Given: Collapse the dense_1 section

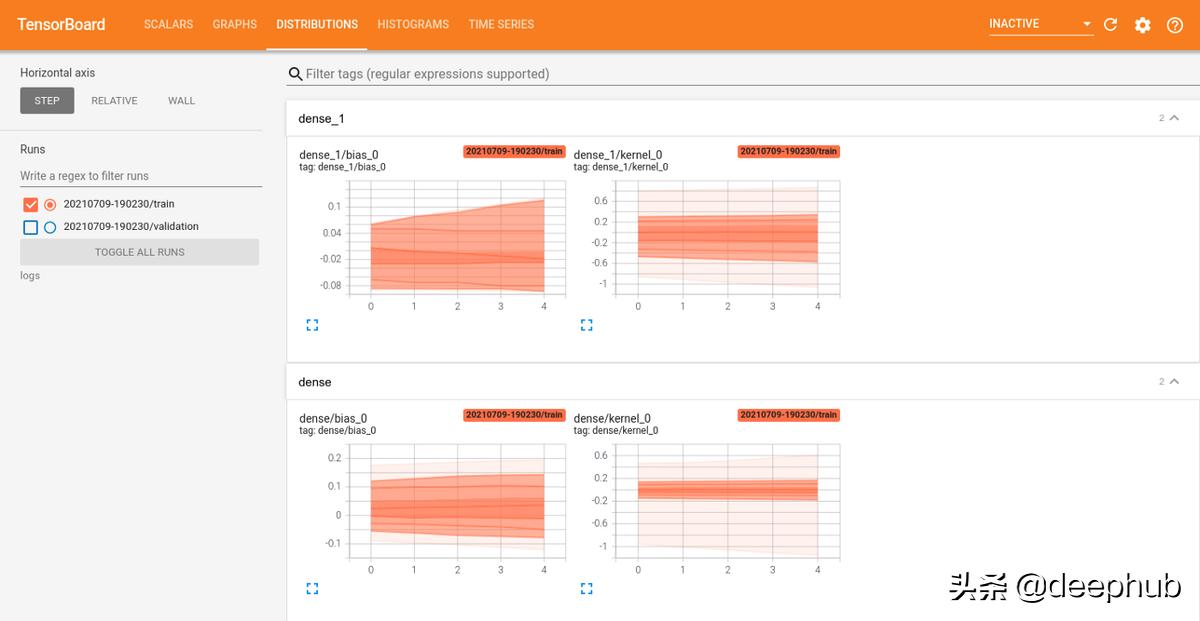Looking at the screenshot, I should (1174, 118).
